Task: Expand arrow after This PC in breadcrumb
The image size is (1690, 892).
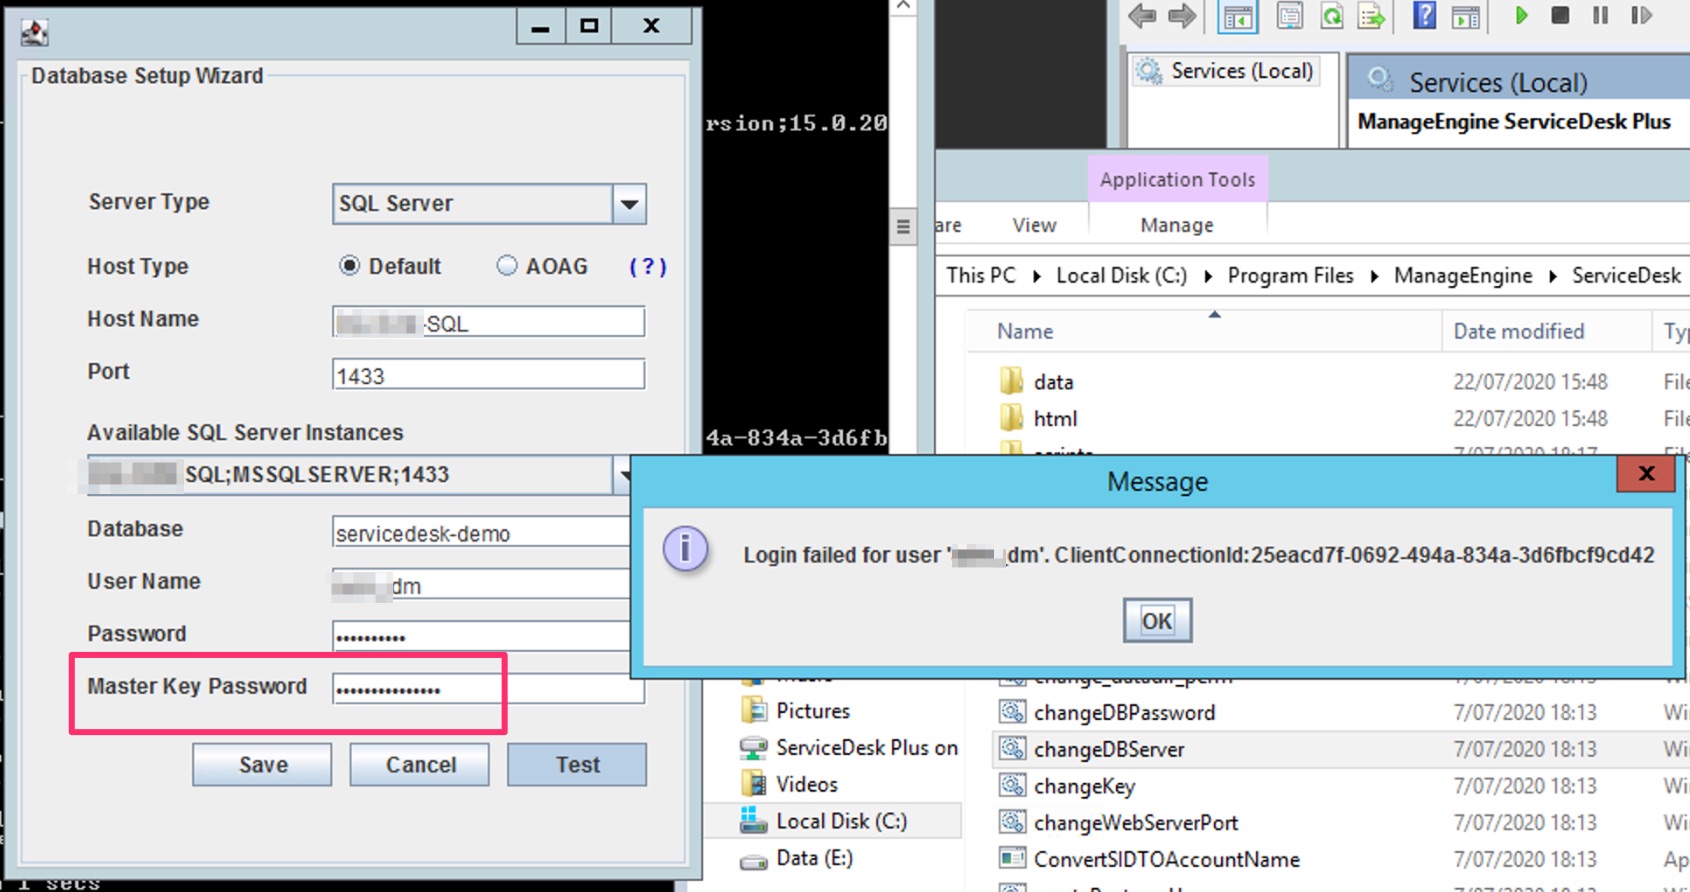Action: [1037, 276]
